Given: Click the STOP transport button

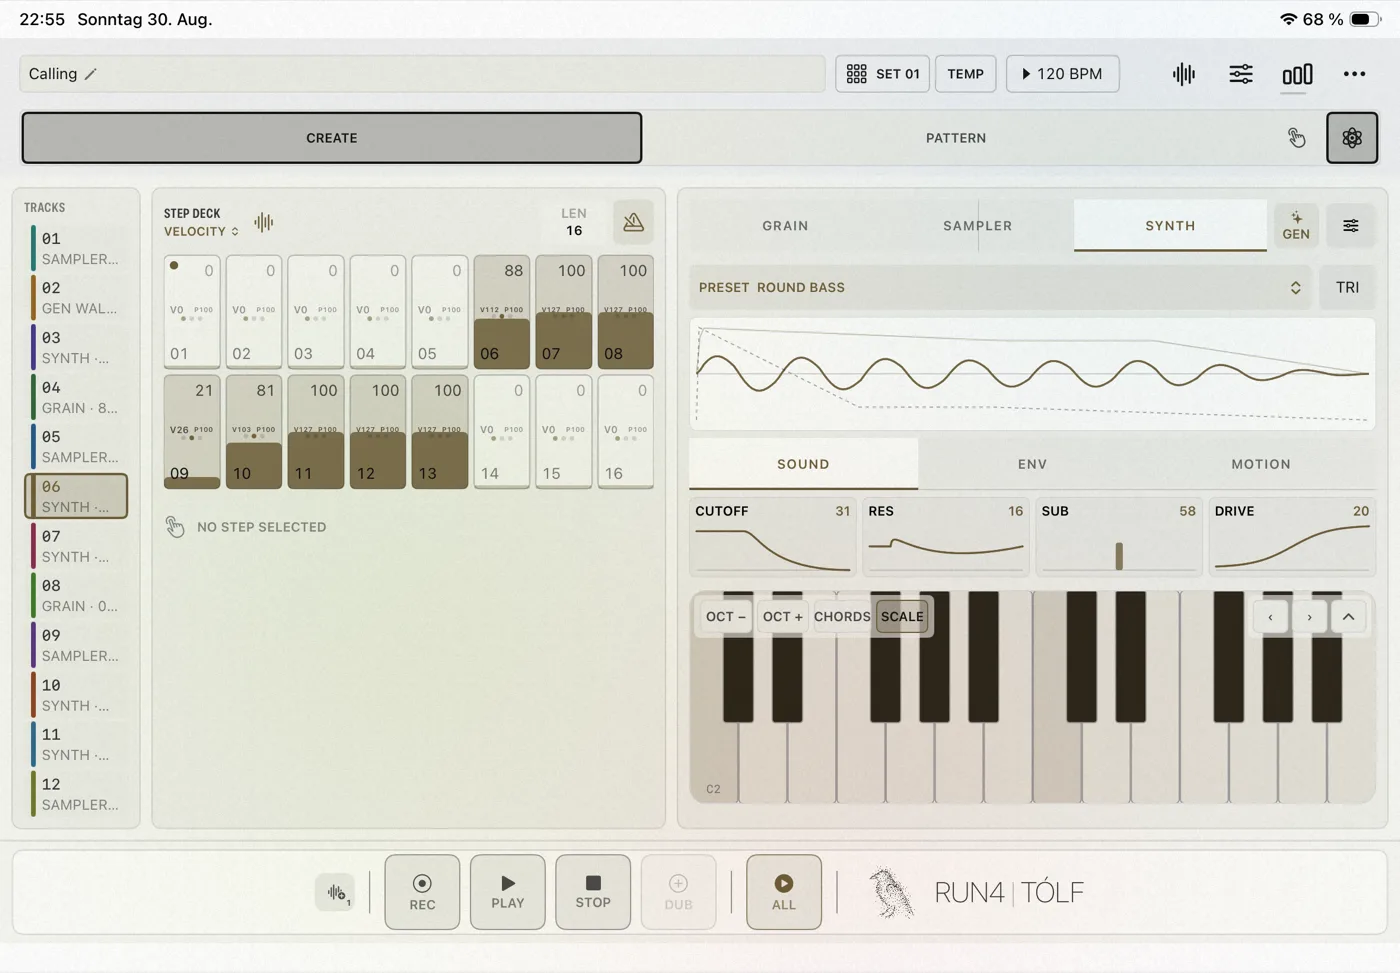Looking at the screenshot, I should pyautogui.click(x=593, y=892).
